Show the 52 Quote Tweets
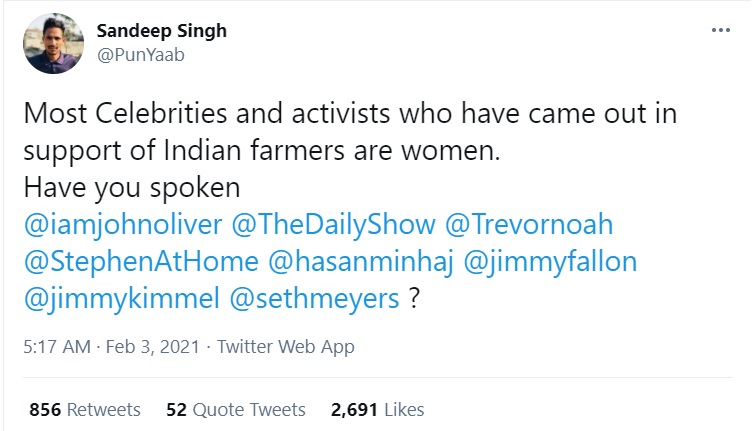Screen dimensions: 752x431 (x=236, y=409)
